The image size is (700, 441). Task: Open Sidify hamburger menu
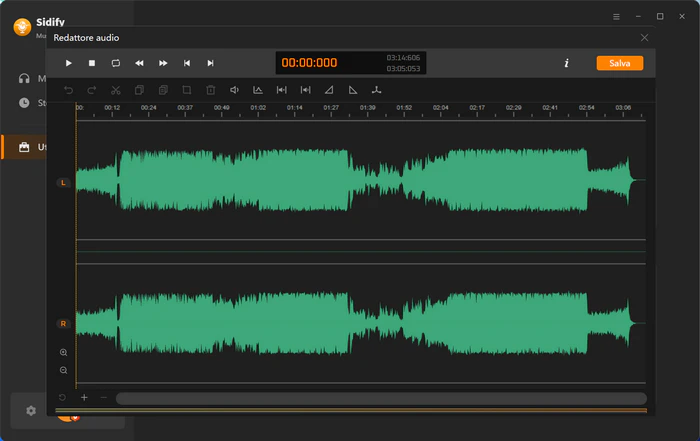(x=616, y=17)
